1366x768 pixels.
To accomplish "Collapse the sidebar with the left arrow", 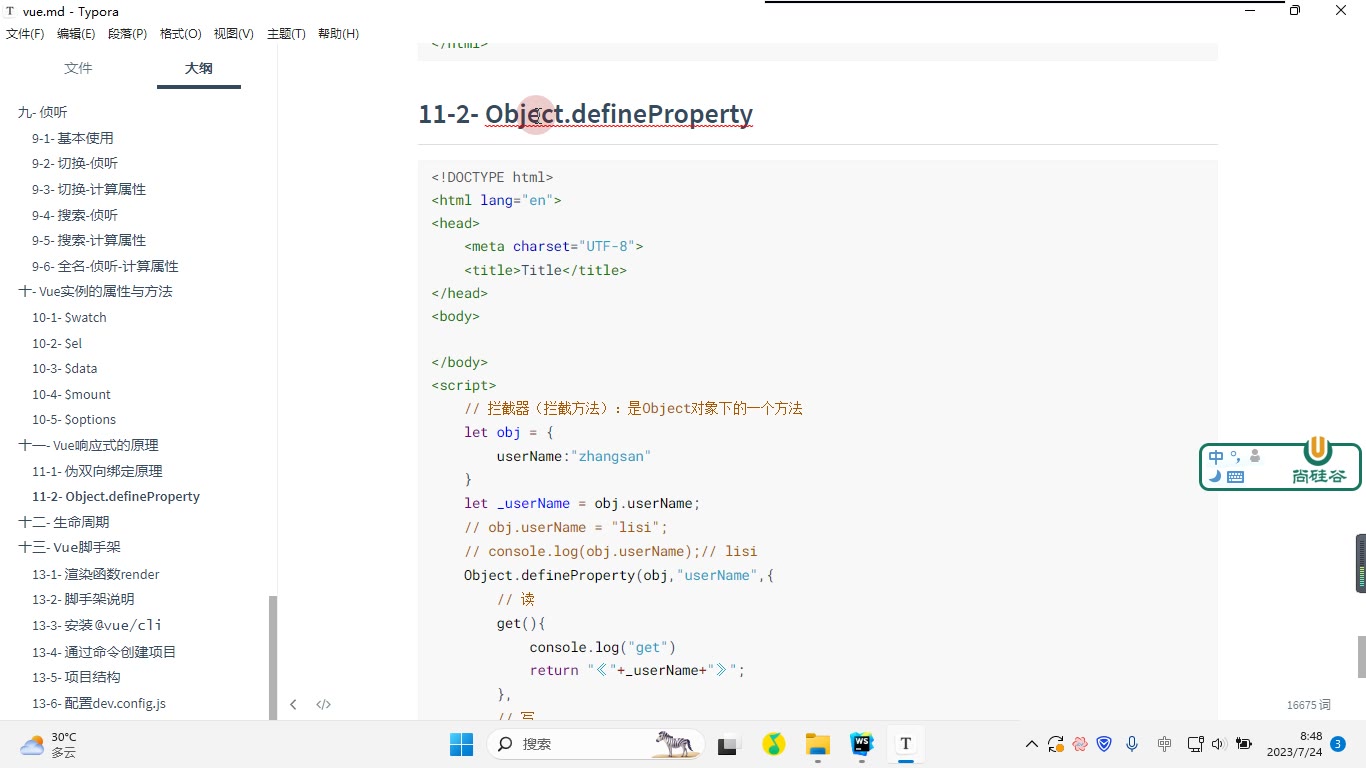I will click(293, 704).
